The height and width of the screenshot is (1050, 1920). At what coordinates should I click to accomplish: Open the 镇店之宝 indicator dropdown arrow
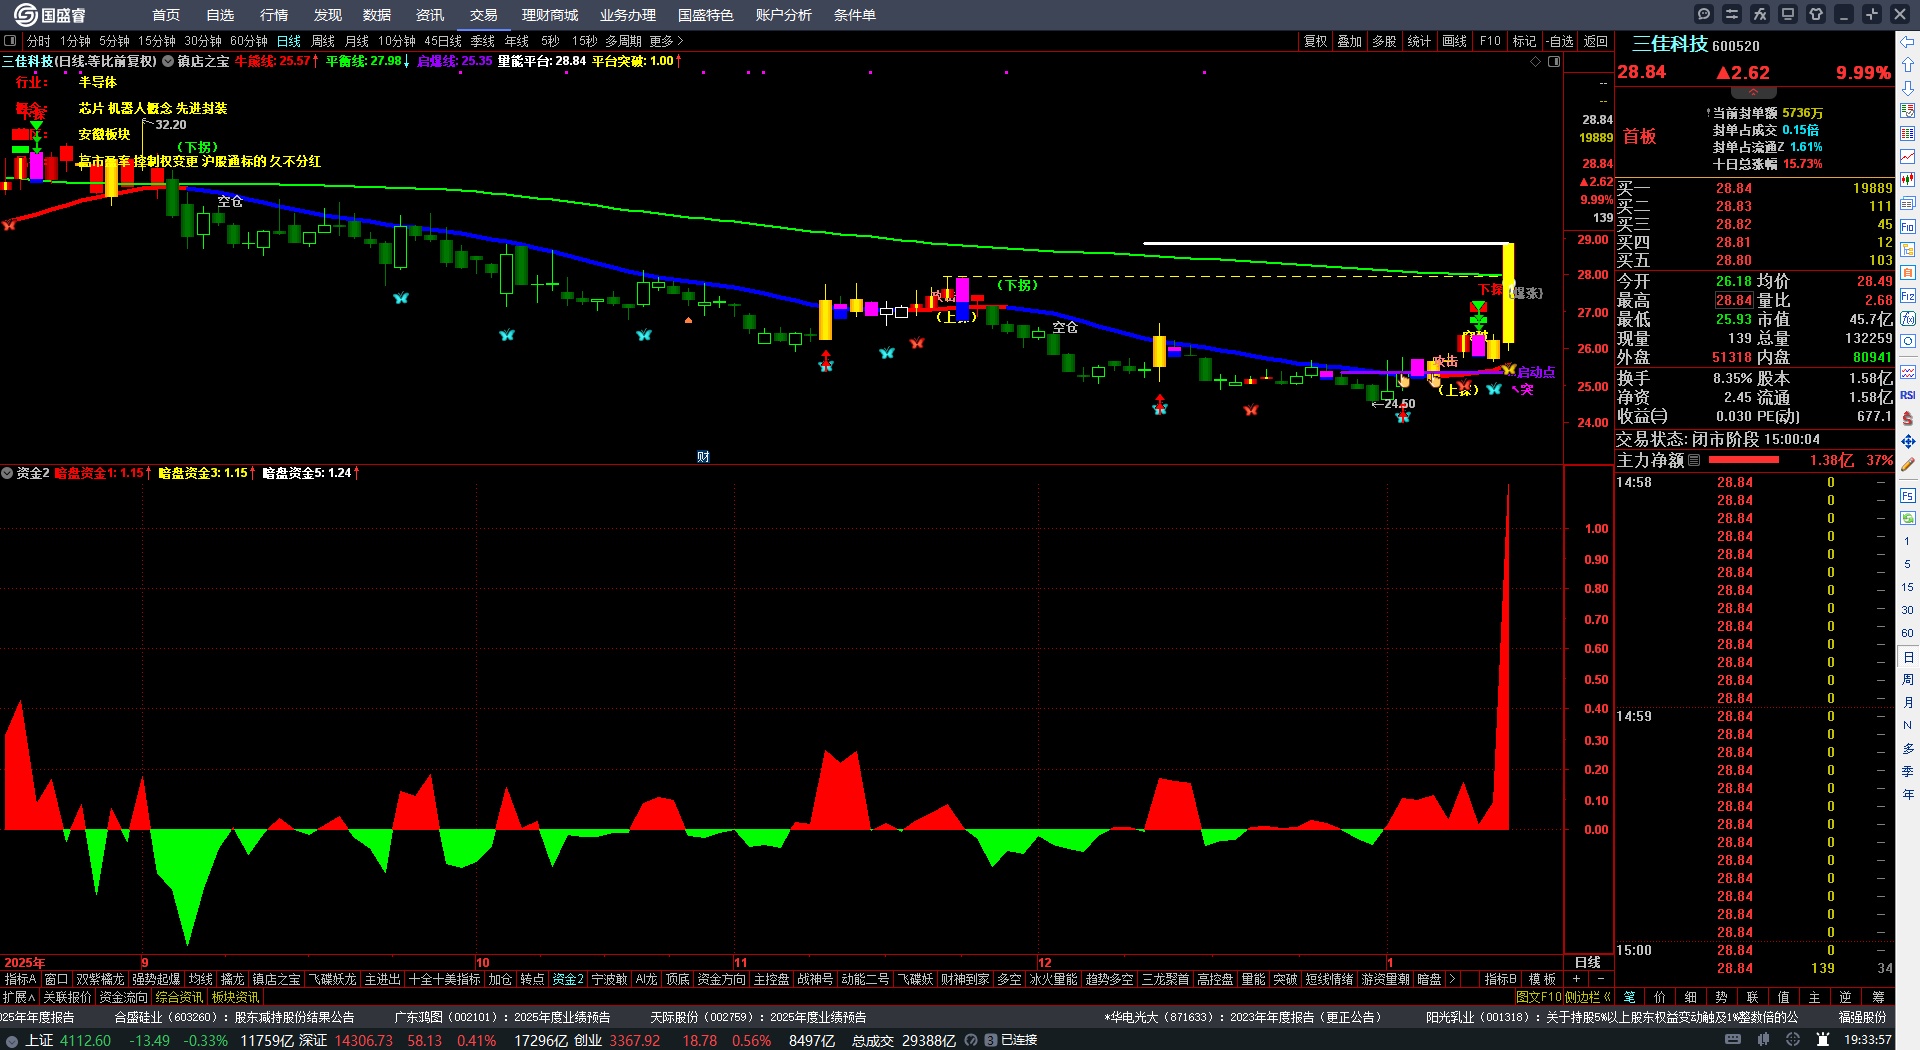pyautogui.click(x=168, y=61)
